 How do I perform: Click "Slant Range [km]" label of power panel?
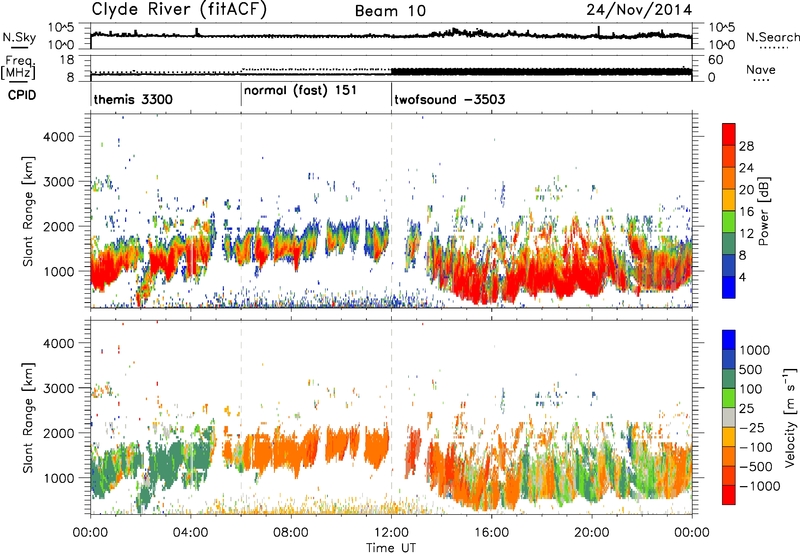click(28, 211)
